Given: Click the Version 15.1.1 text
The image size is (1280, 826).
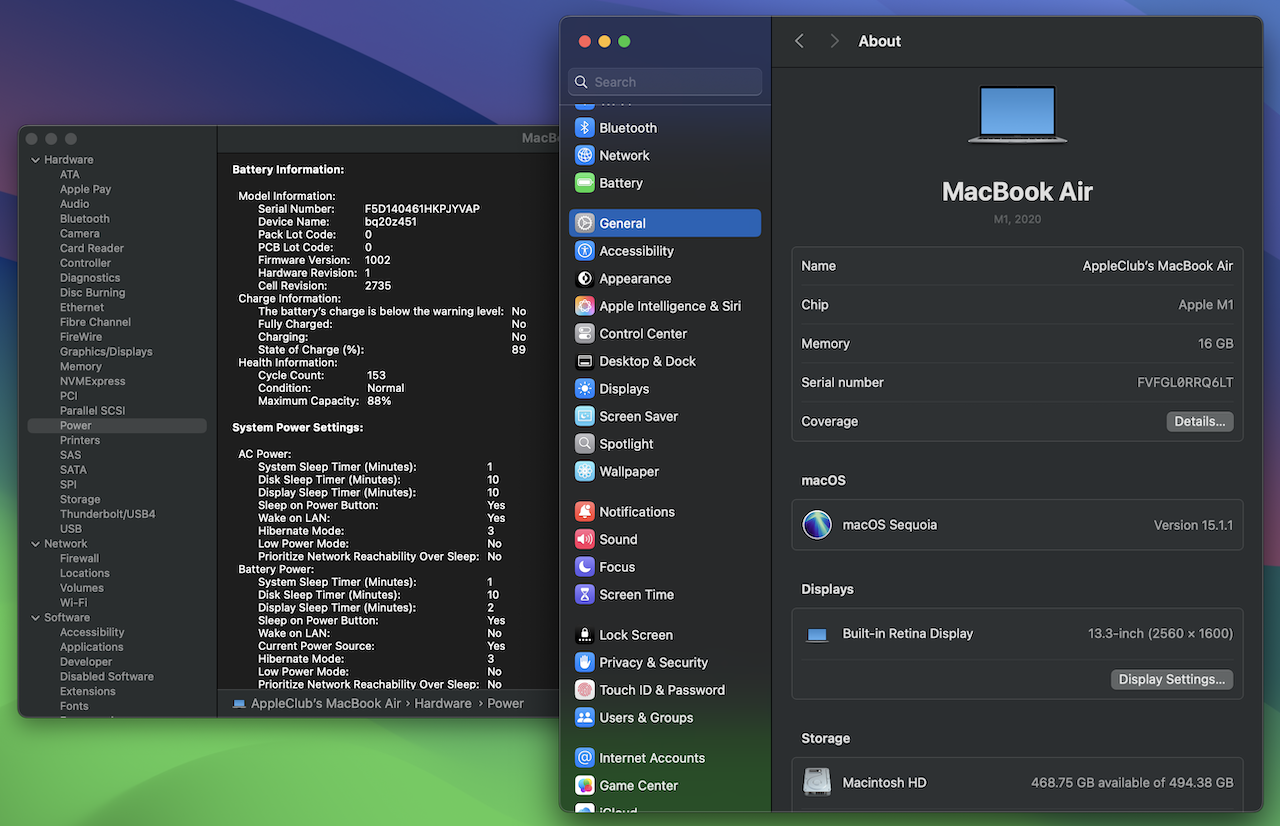Looking at the screenshot, I should click(x=1193, y=525).
